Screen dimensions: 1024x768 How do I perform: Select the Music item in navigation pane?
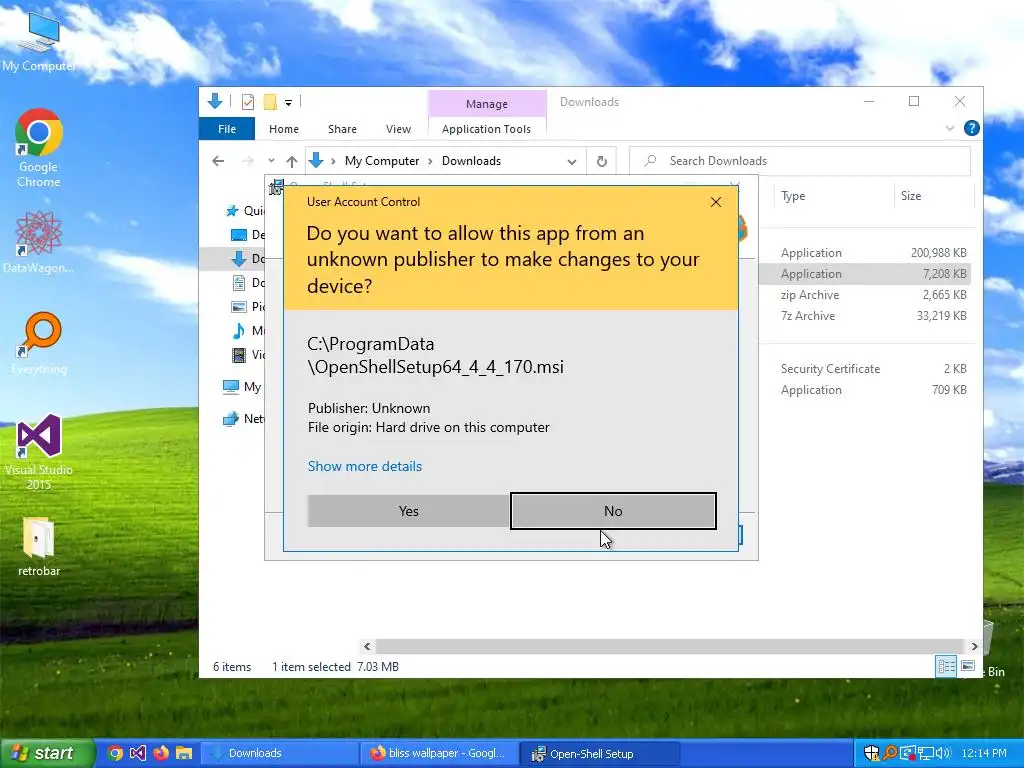tap(248, 330)
